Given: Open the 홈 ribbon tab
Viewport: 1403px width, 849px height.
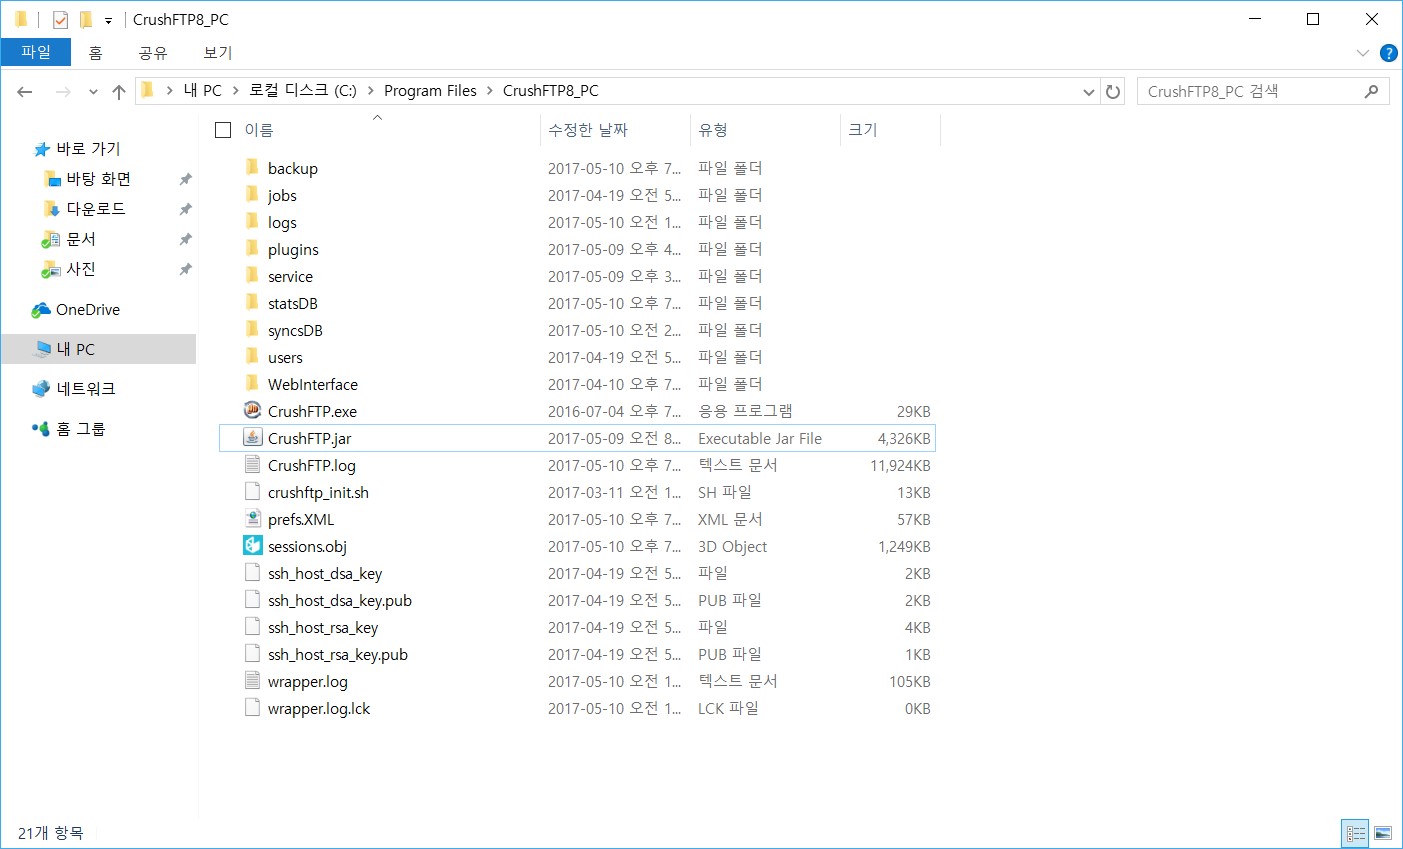Looking at the screenshot, I should click(x=95, y=53).
